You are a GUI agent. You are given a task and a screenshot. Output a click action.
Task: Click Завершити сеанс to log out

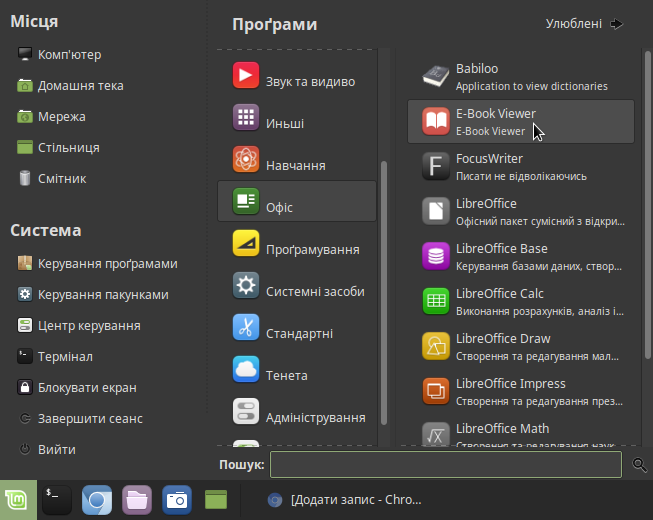(x=89, y=418)
